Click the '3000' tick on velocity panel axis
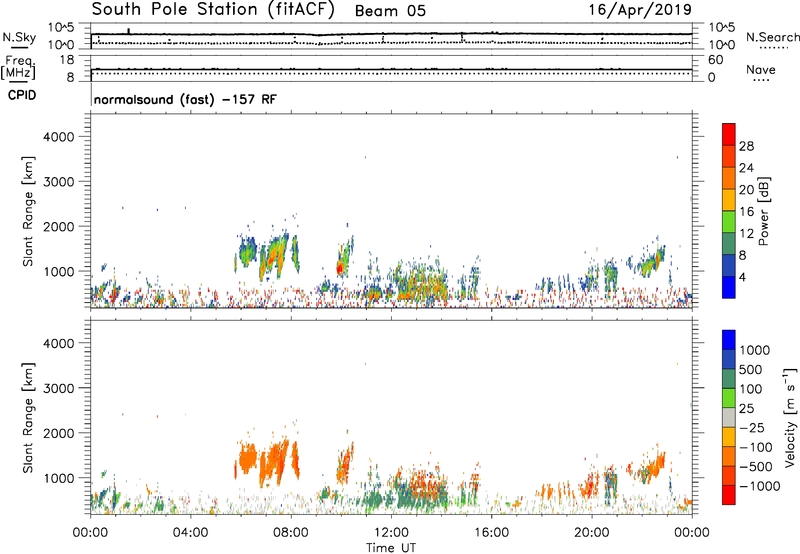 click(x=58, y=388)
